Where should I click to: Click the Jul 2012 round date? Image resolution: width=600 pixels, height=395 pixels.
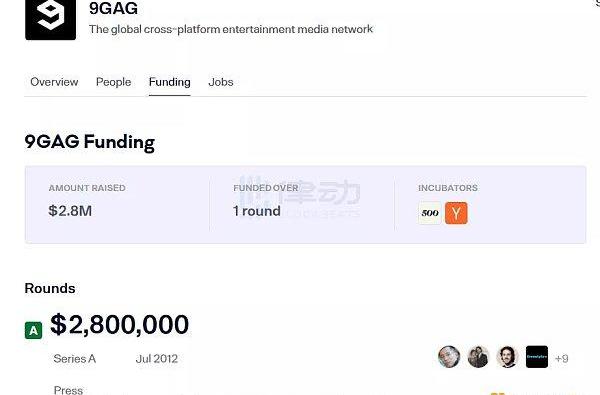click(x=157, y=359)
